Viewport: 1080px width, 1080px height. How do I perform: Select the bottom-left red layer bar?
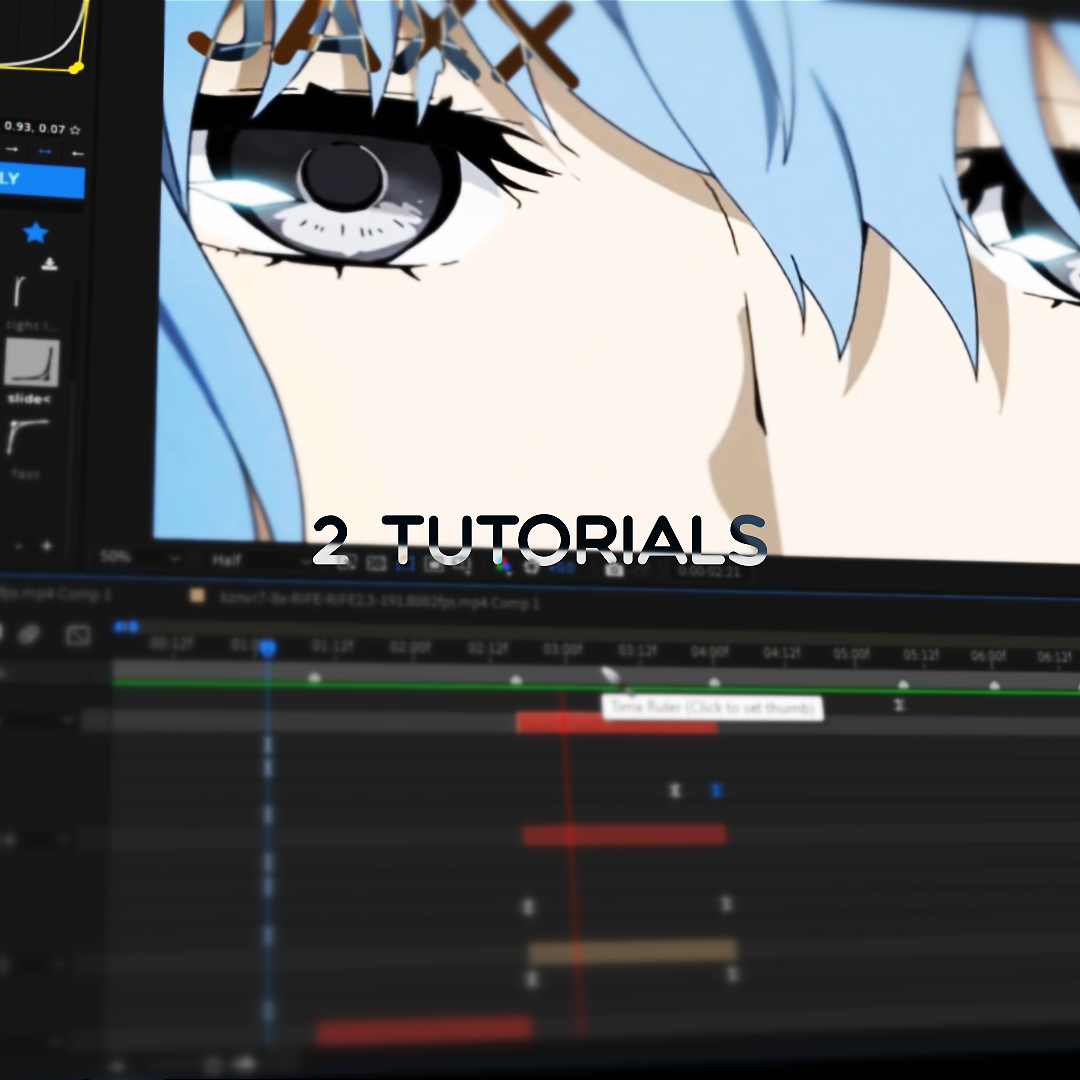coord(424,1030)
